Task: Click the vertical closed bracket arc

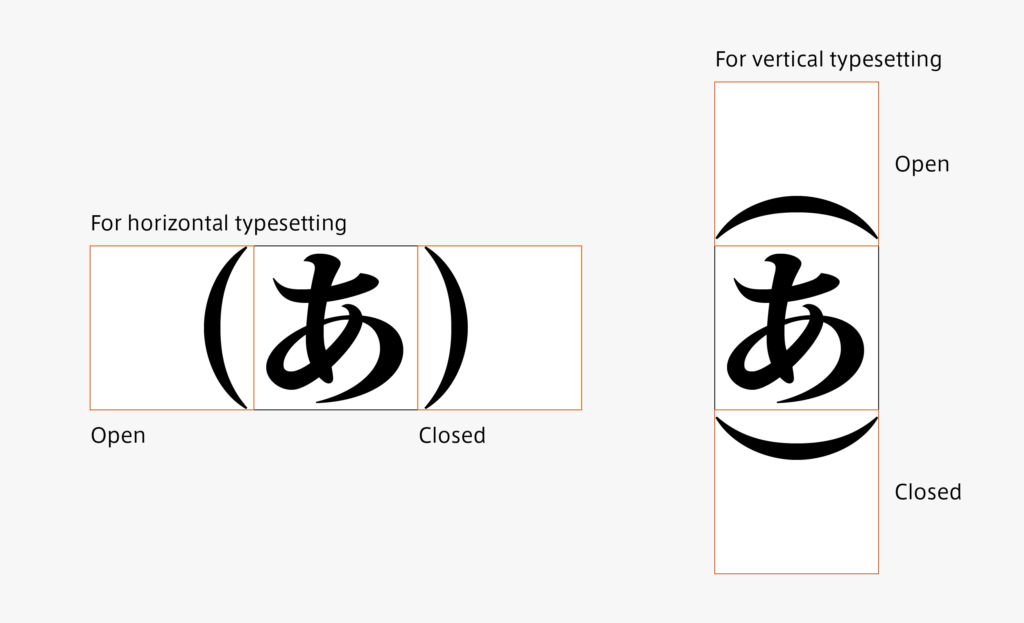Action: 797,439
